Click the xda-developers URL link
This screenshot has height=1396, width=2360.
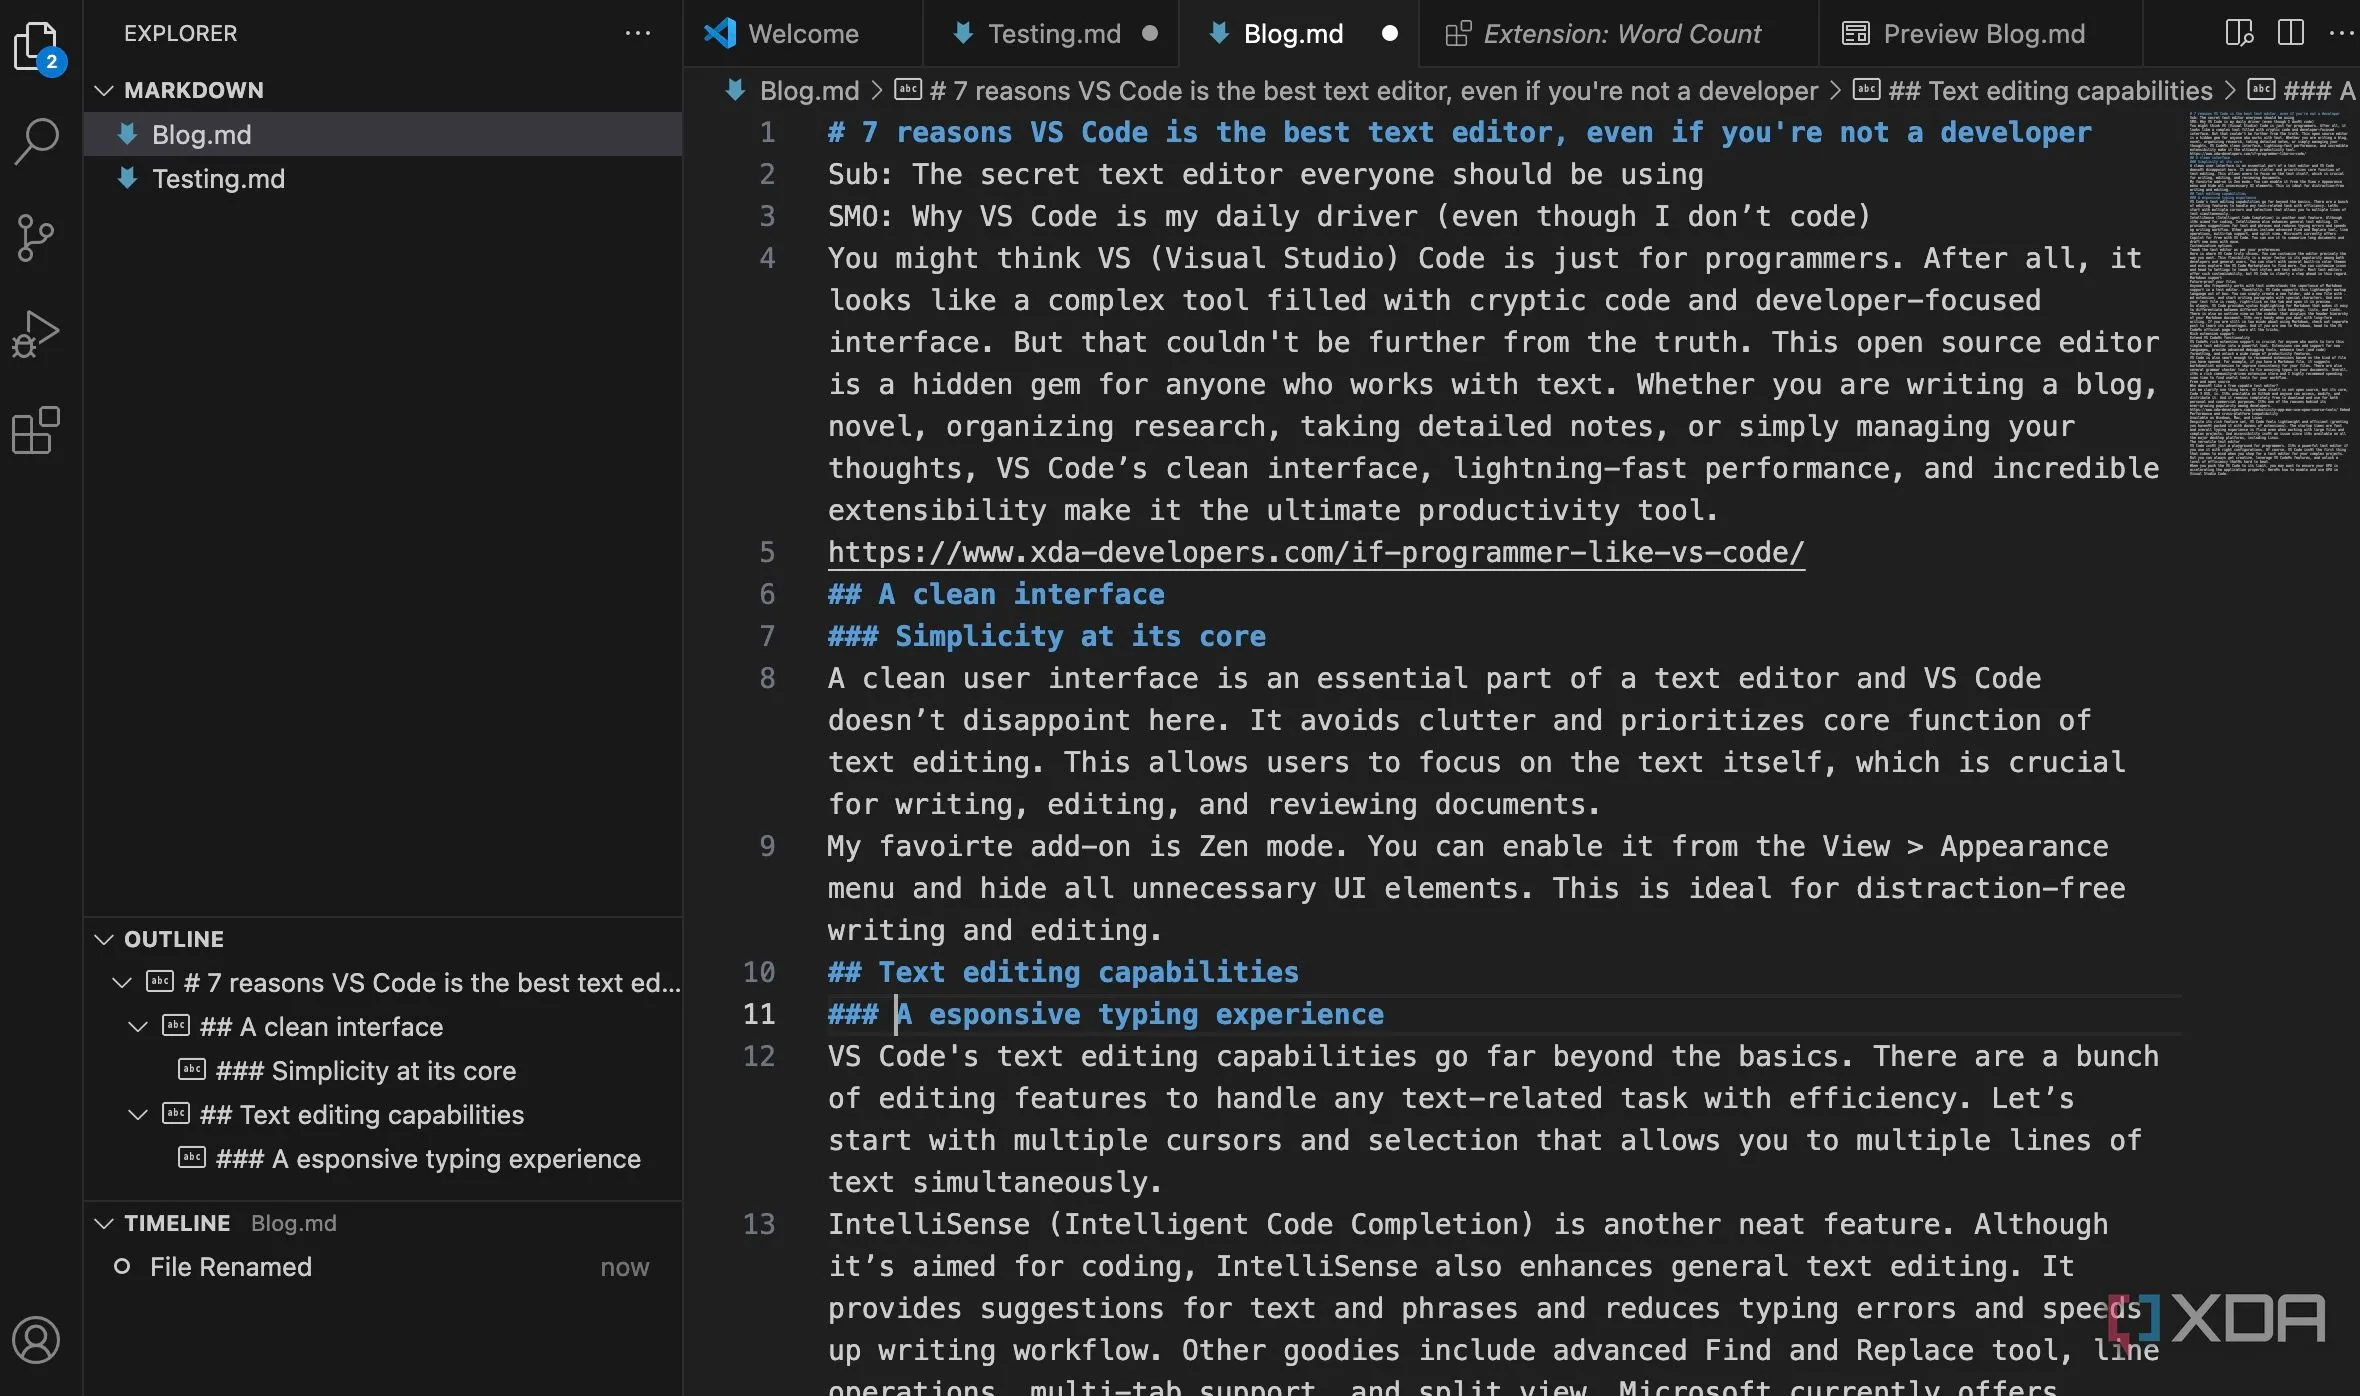pos(1315,552)
